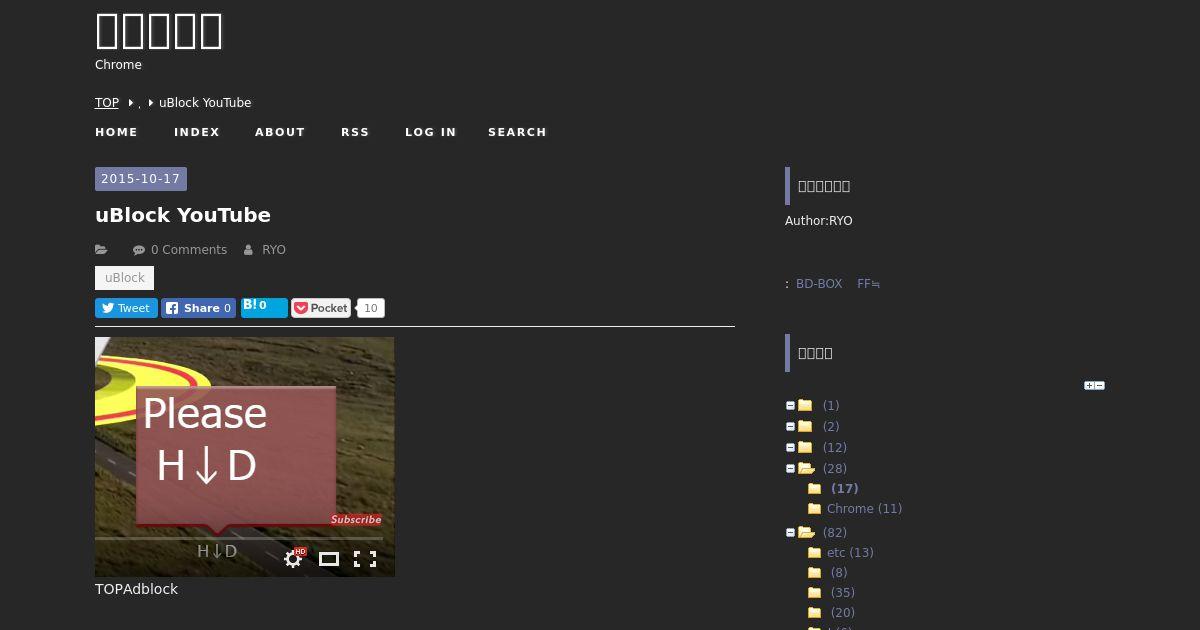Click the blog site title header
The height and width of the screenshot is (630, 1200).
tap(159, 31)
